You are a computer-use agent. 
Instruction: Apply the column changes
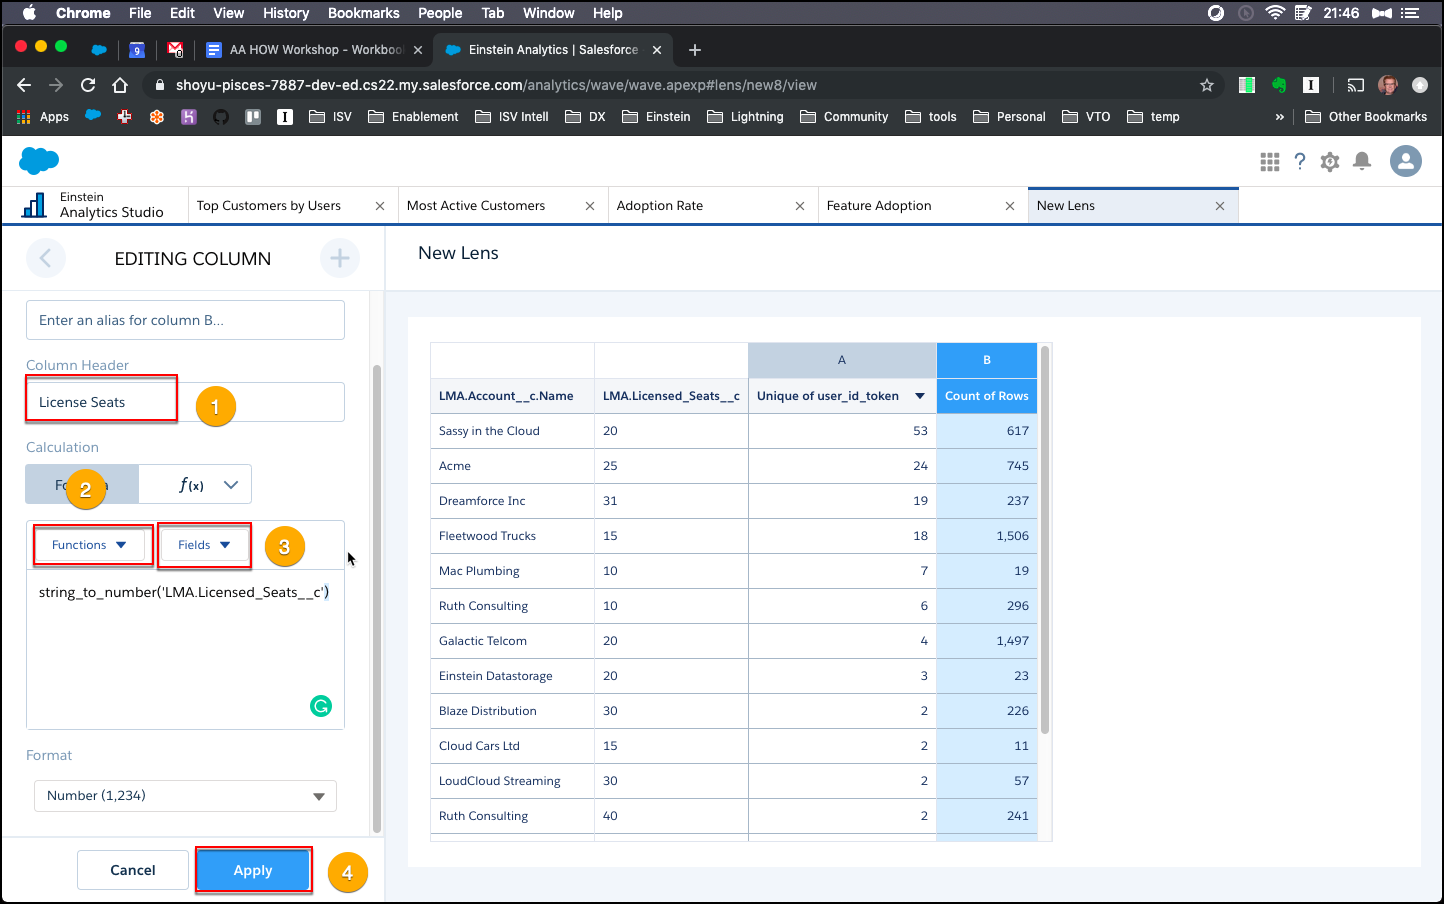coord(253,870)
